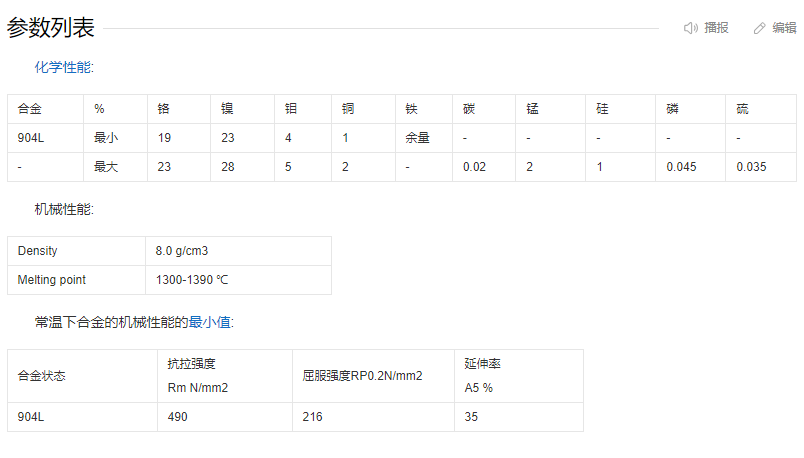Click the 最小 row label
The height and width of the screenshot is (458, 804).
pyautogui.click(x=115, y=138)
